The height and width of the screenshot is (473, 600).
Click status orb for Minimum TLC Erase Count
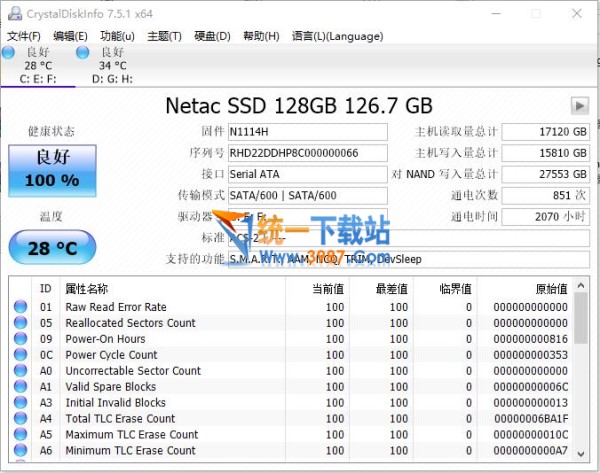(x=20, y=450)
